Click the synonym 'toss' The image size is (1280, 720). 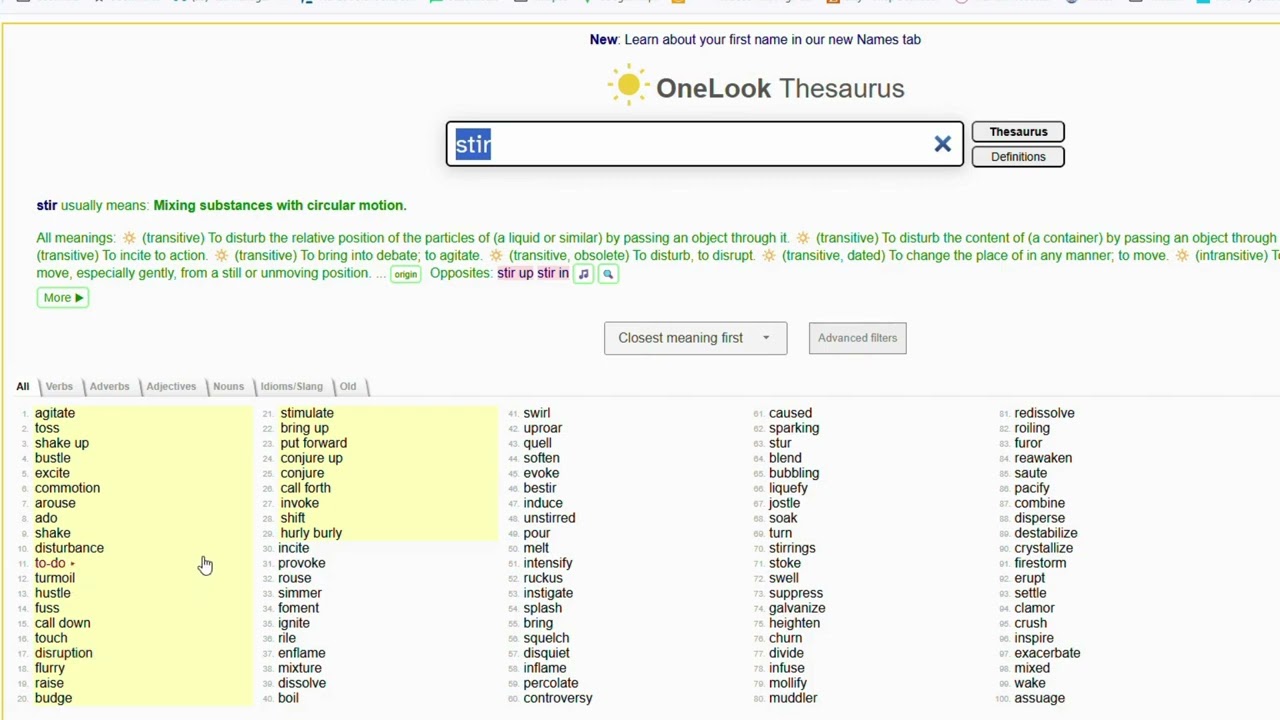[47, 428]
